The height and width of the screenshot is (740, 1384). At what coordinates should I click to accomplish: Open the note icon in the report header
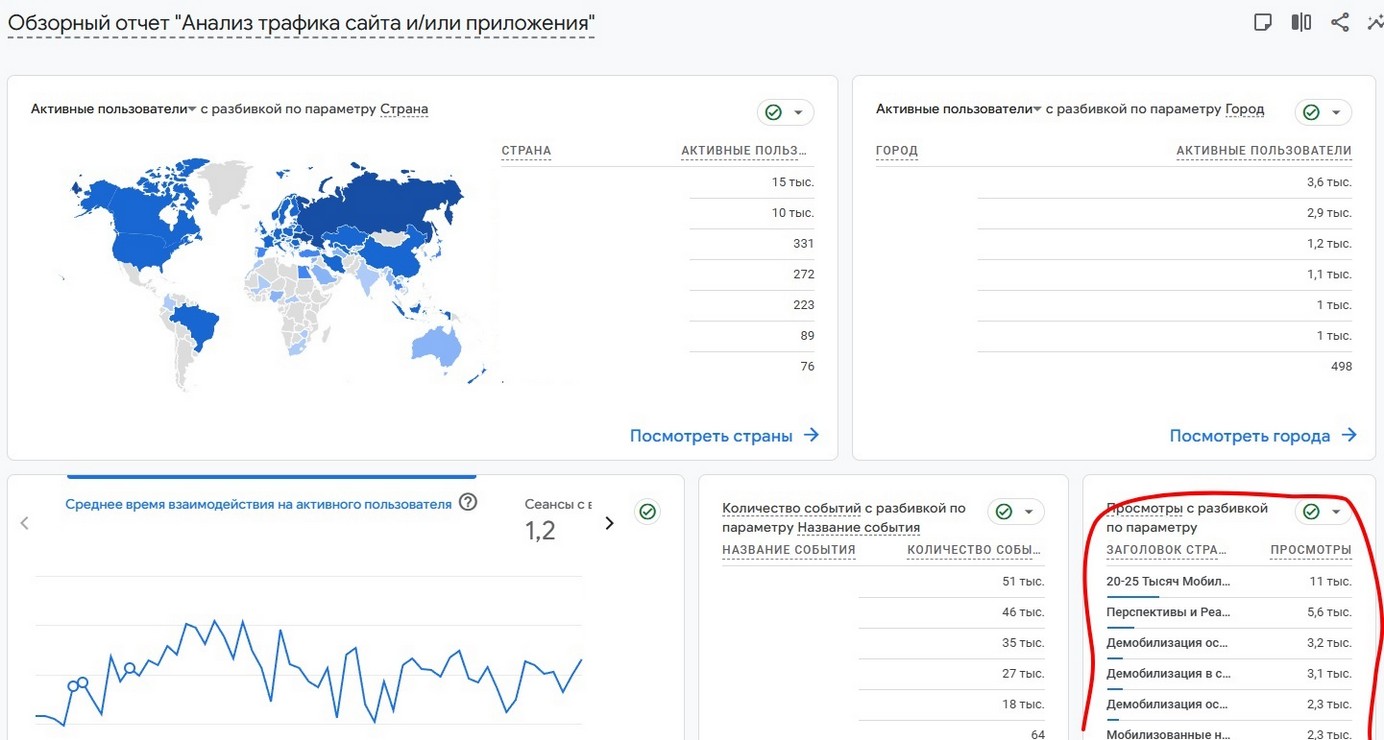tap(1263, 22)
